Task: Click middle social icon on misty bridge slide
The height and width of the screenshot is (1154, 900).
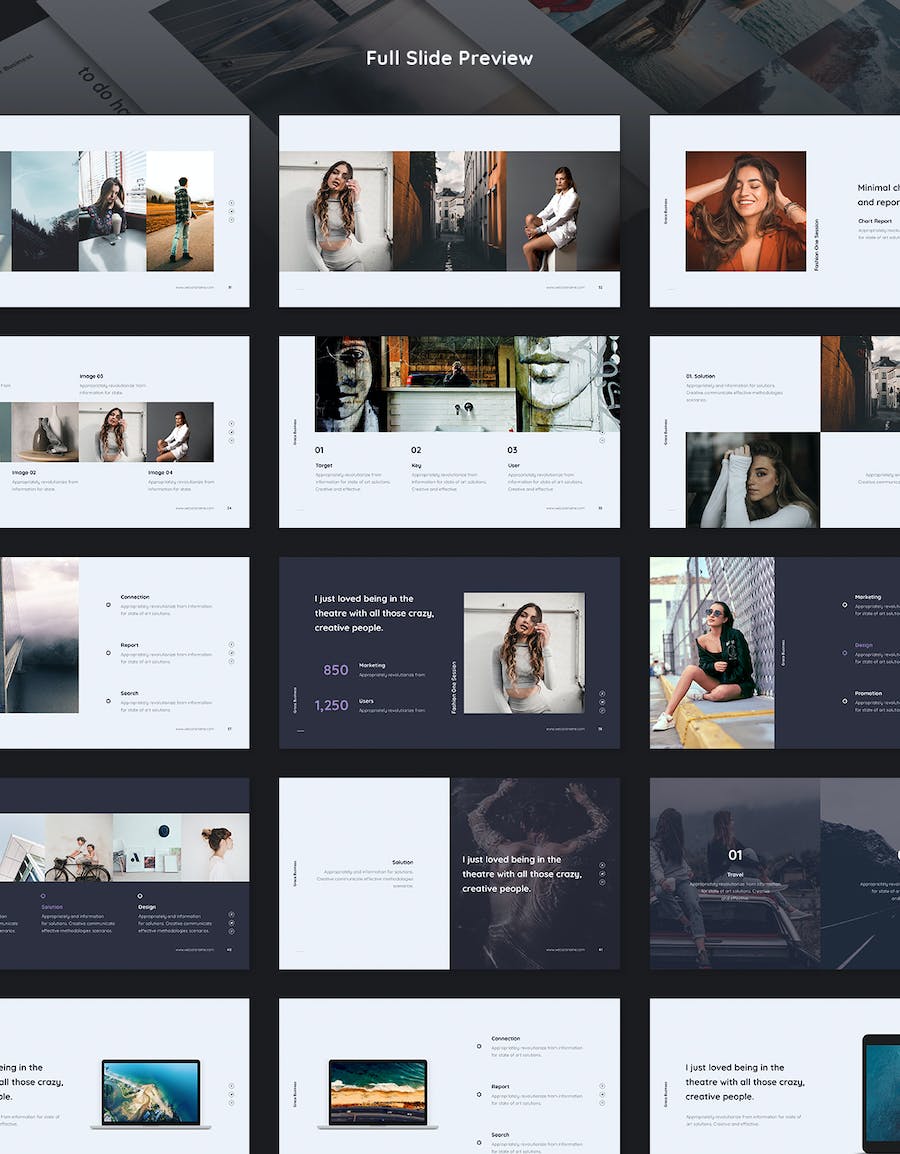Action: click(231, 653)
